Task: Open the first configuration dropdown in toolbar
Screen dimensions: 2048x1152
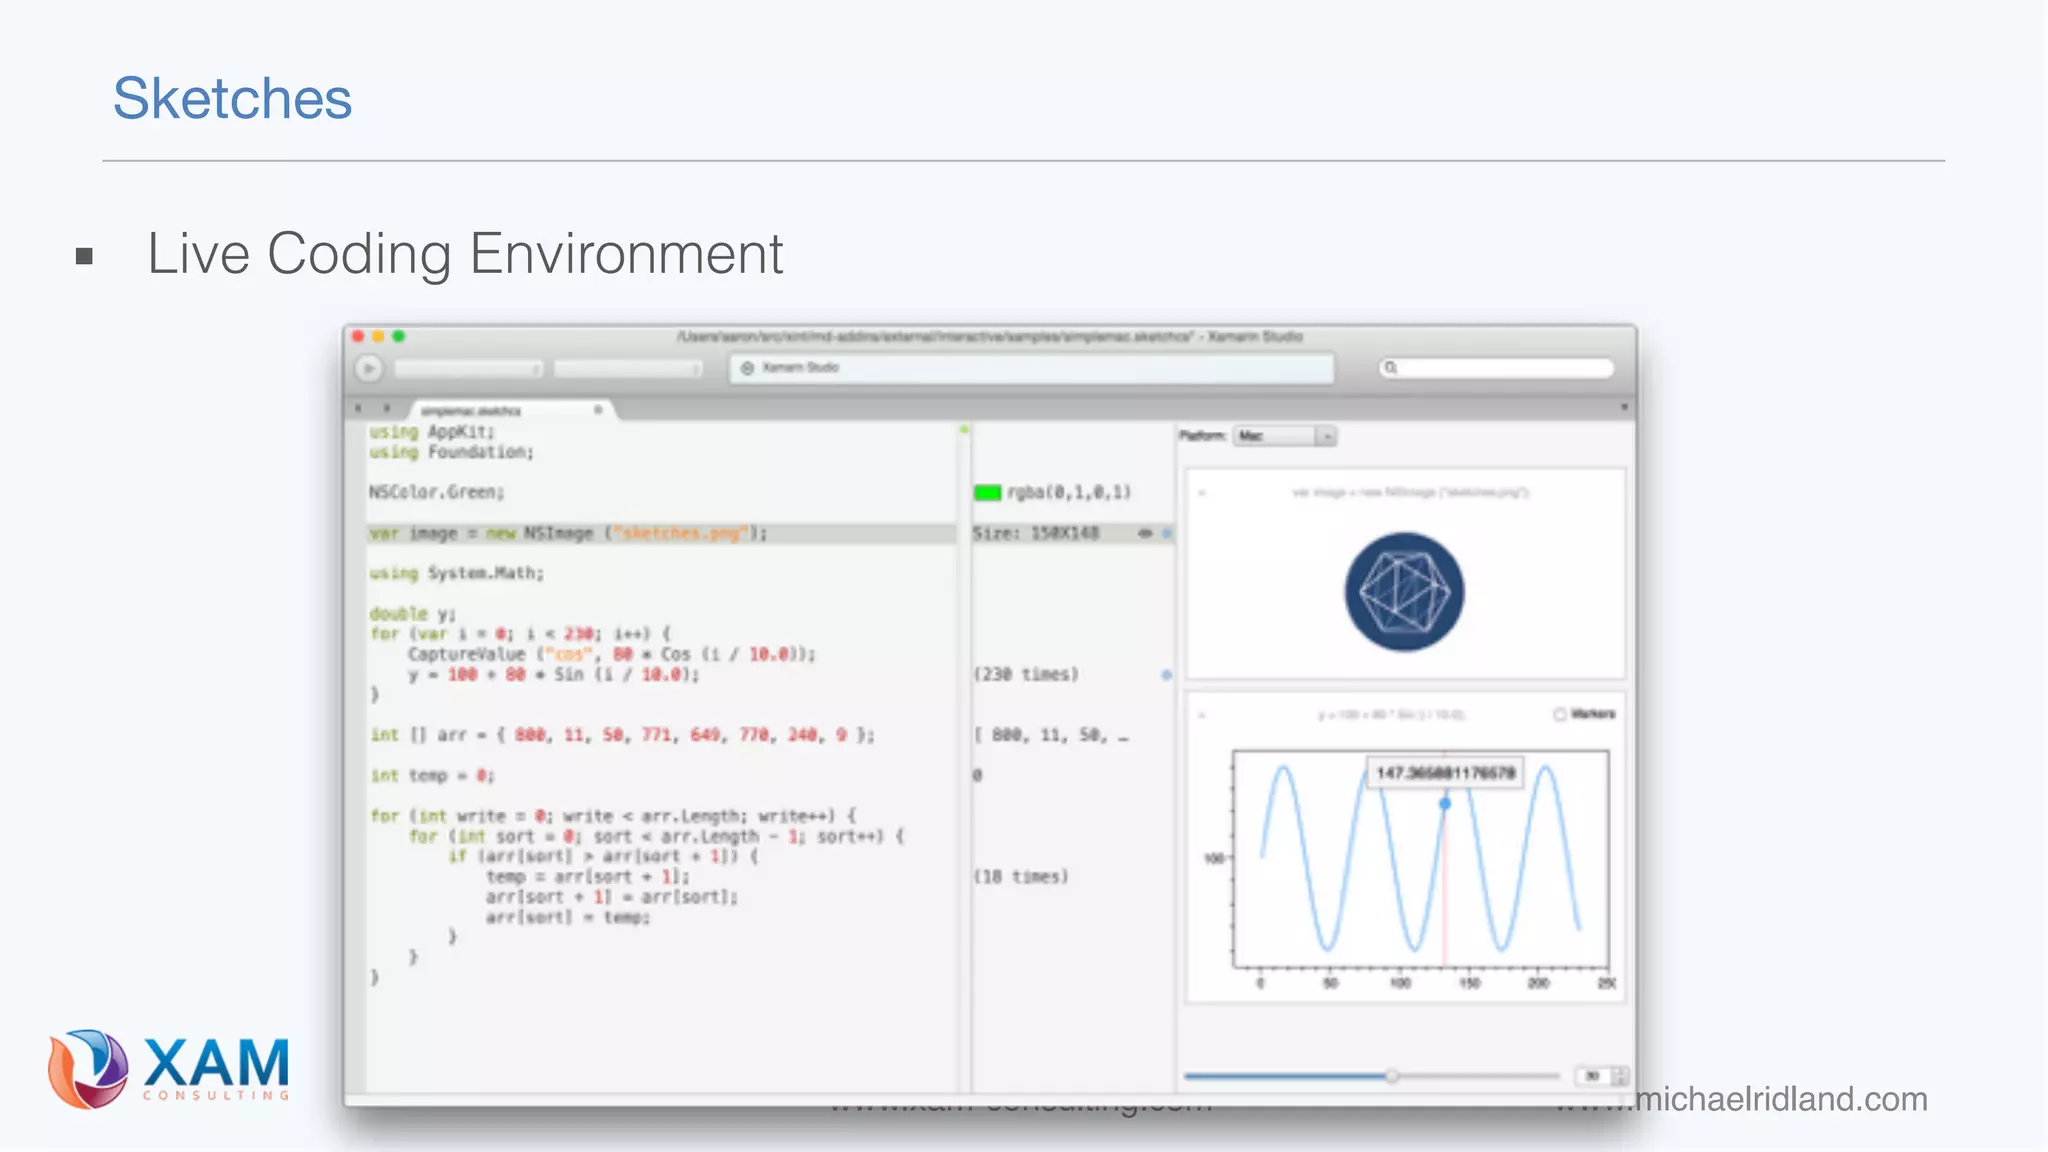Action: [x=468, y=369]
